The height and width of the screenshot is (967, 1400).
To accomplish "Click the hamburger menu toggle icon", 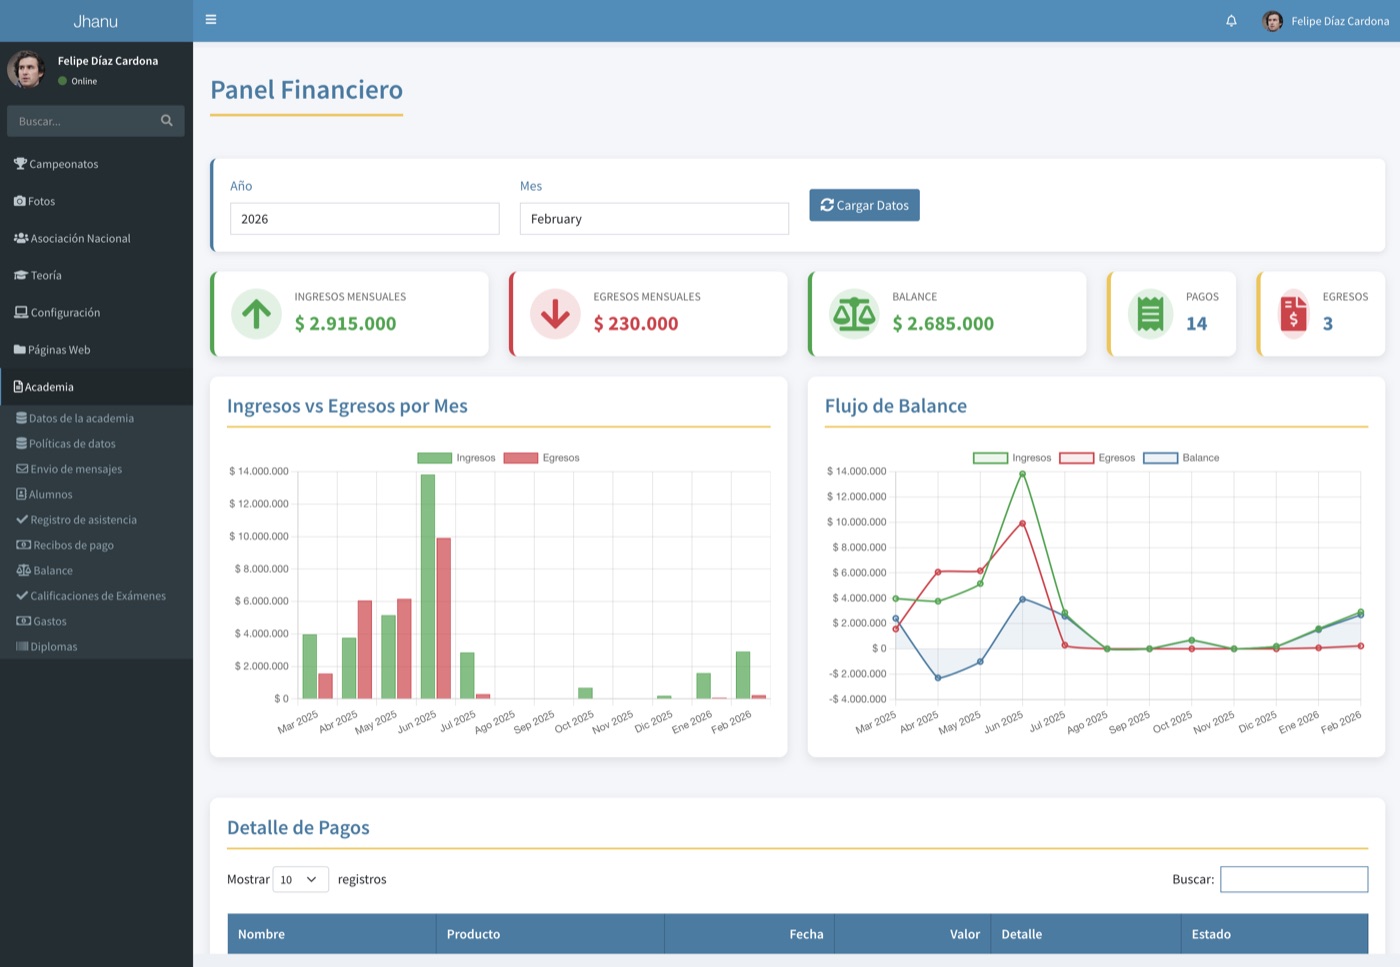I will pos(211,19).
